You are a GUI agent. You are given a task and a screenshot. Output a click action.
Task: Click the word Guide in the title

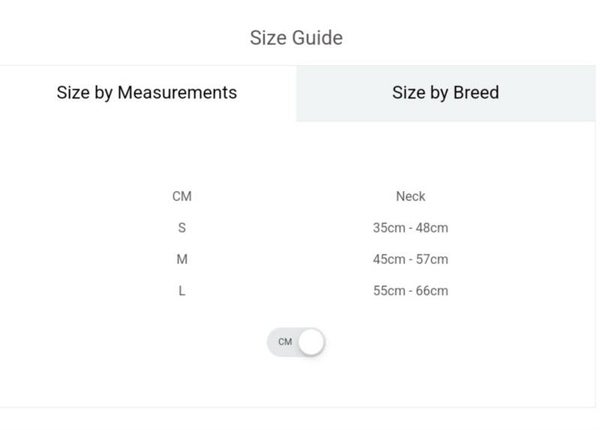pos(317,38)
